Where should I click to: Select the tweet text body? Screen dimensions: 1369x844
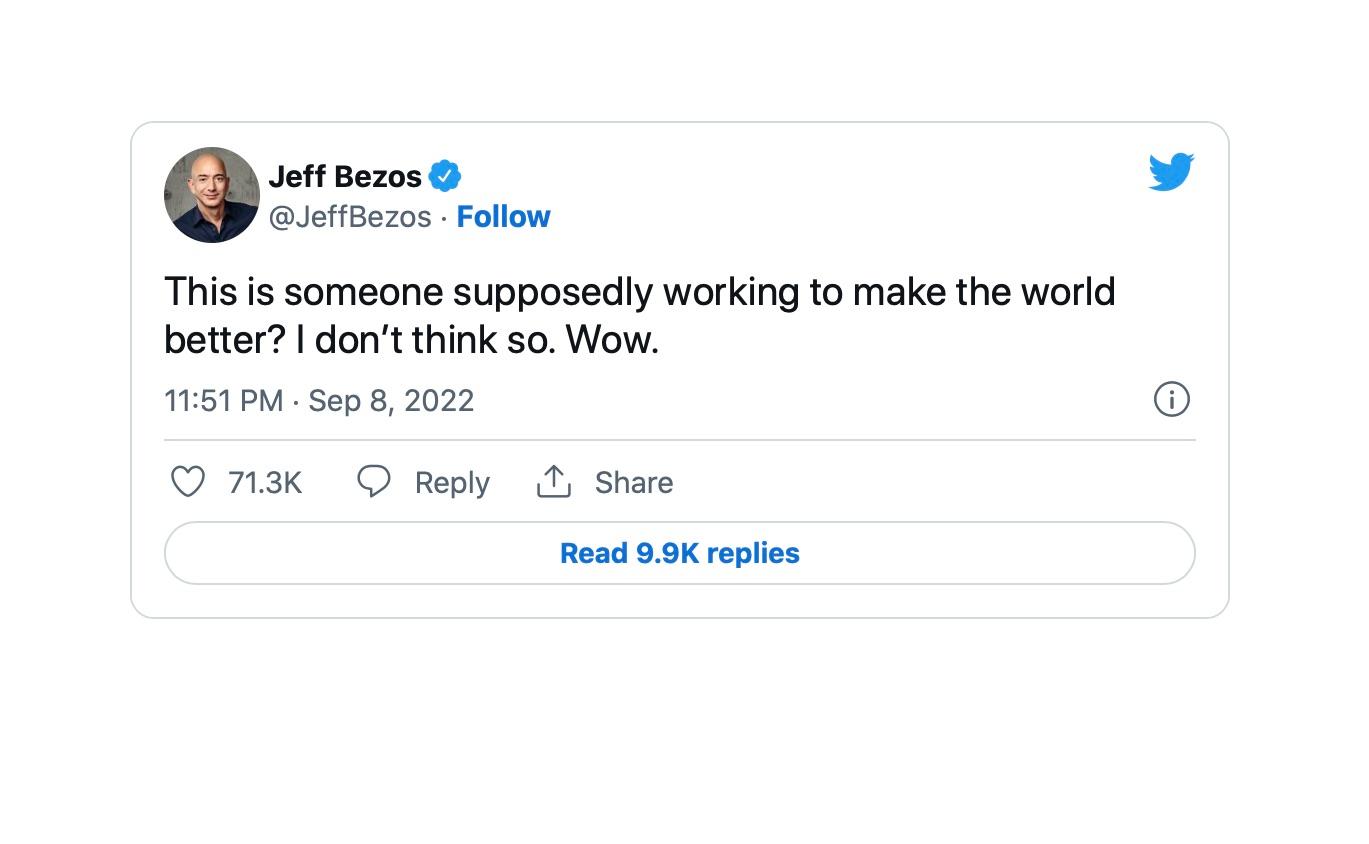639,315
